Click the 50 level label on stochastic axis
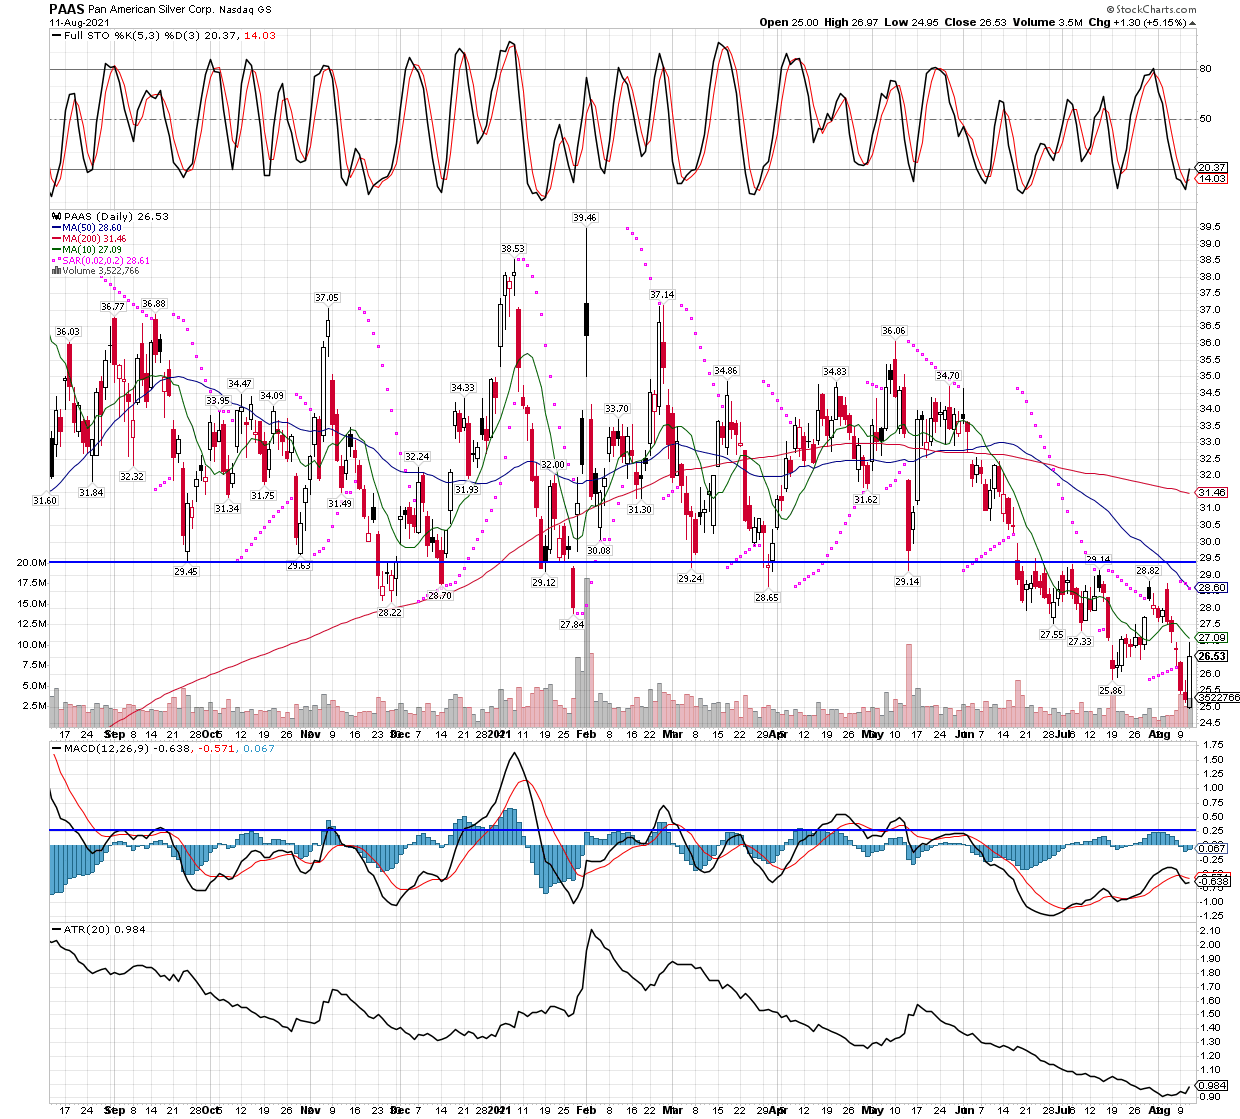The height and width of the screenshot is (1119, 1240). 1205,118
